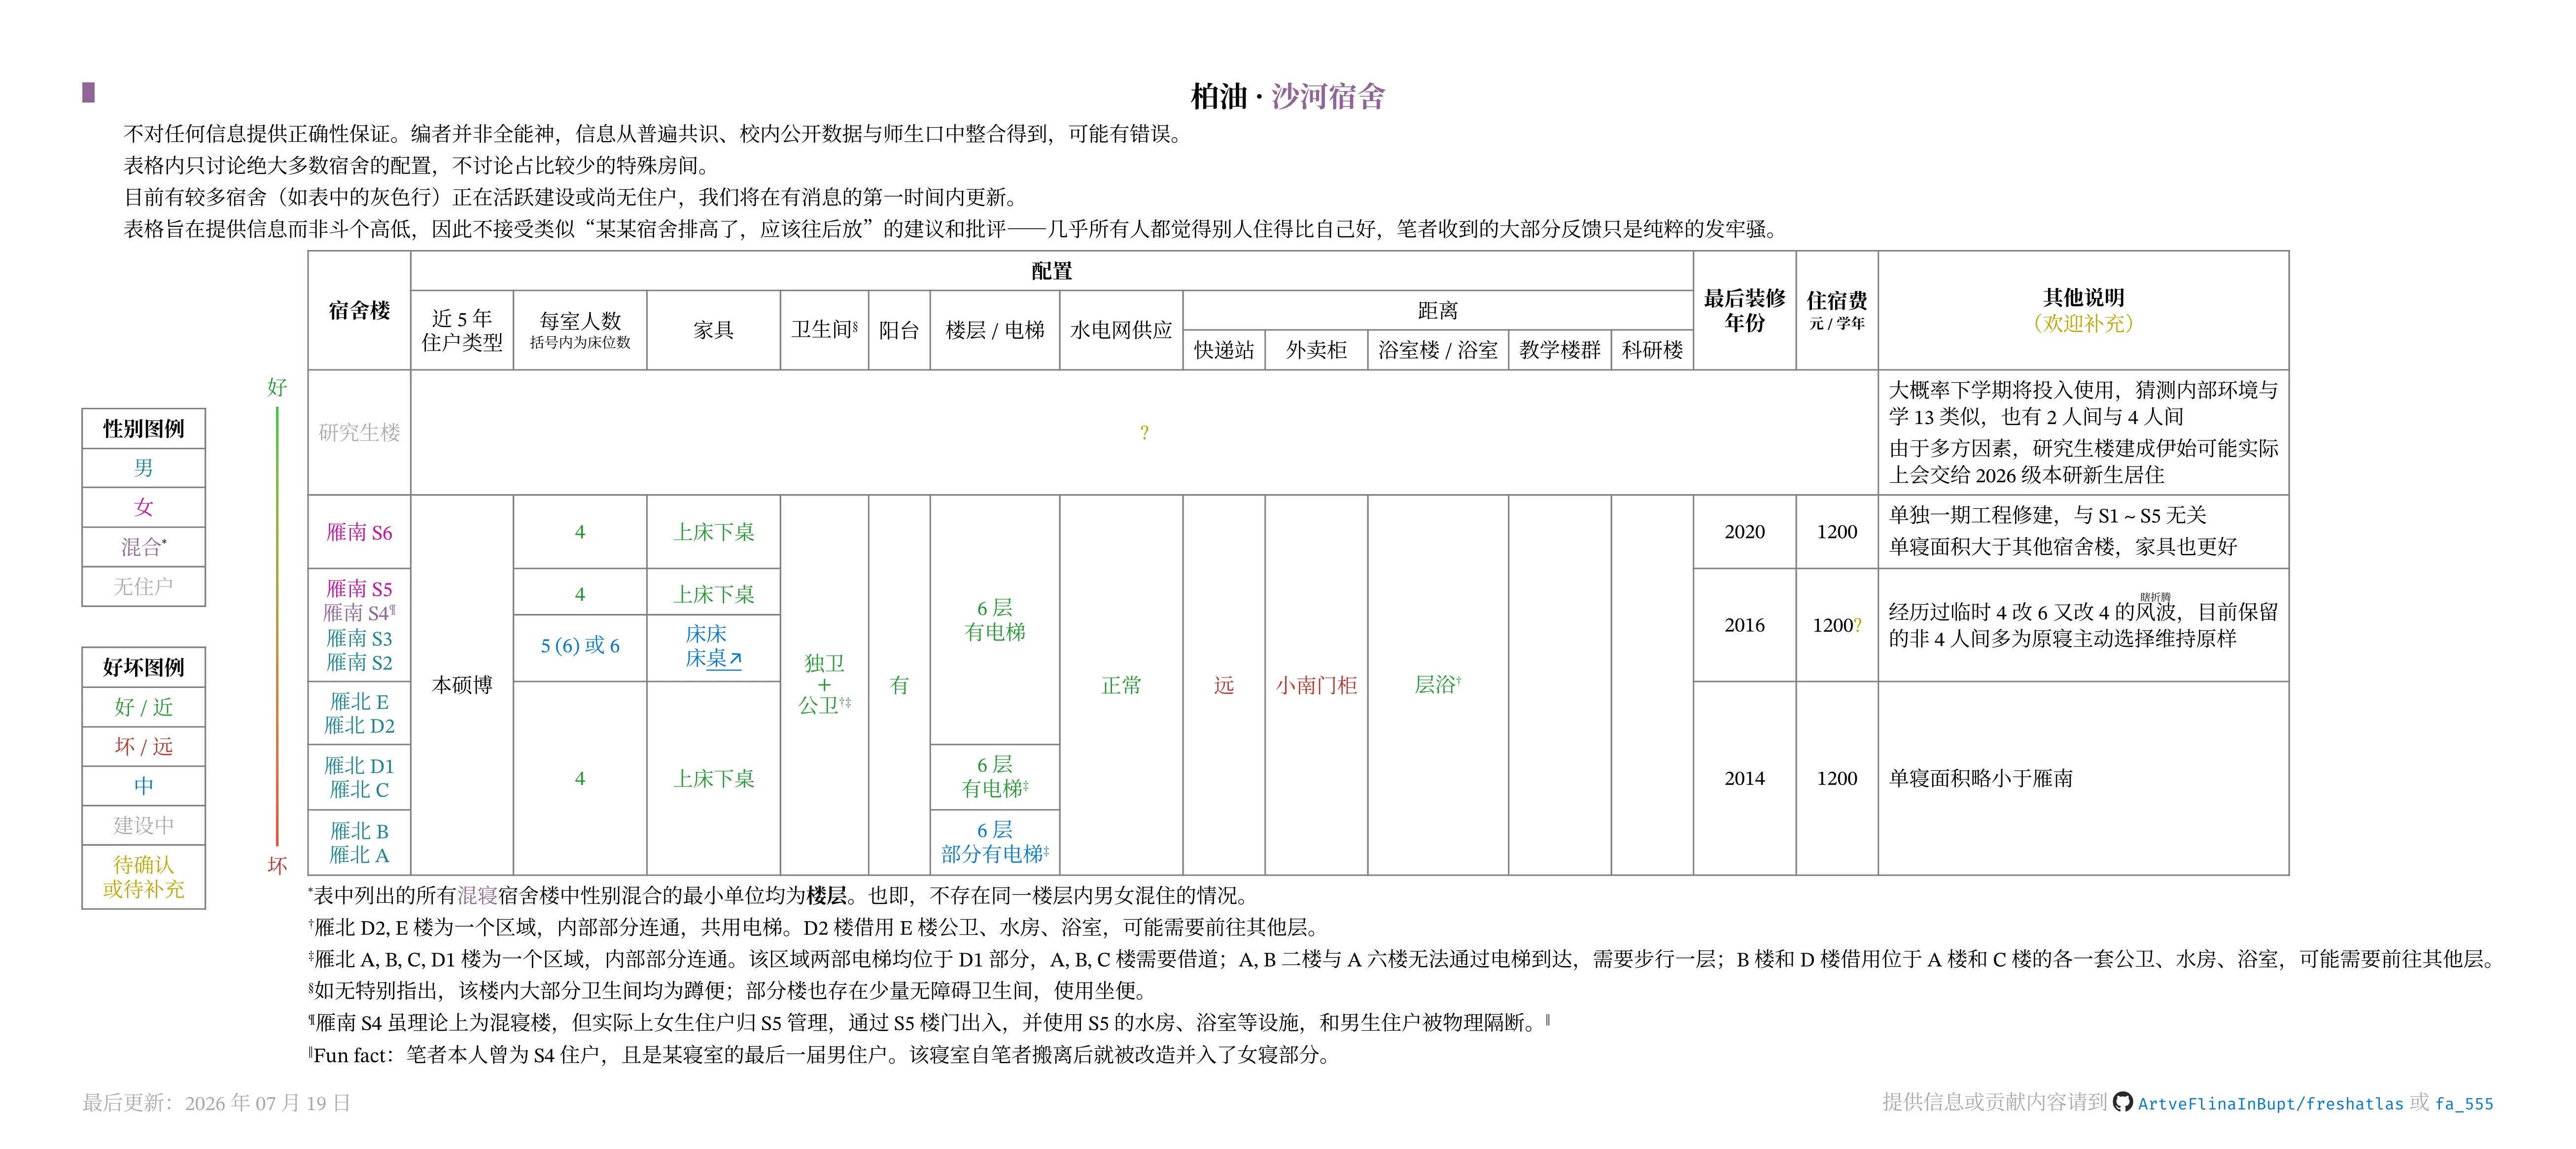The width and height of the screenshot is (2576, 1149).
Task: Select the 2020 renovation year cell
Action: 1745,532
